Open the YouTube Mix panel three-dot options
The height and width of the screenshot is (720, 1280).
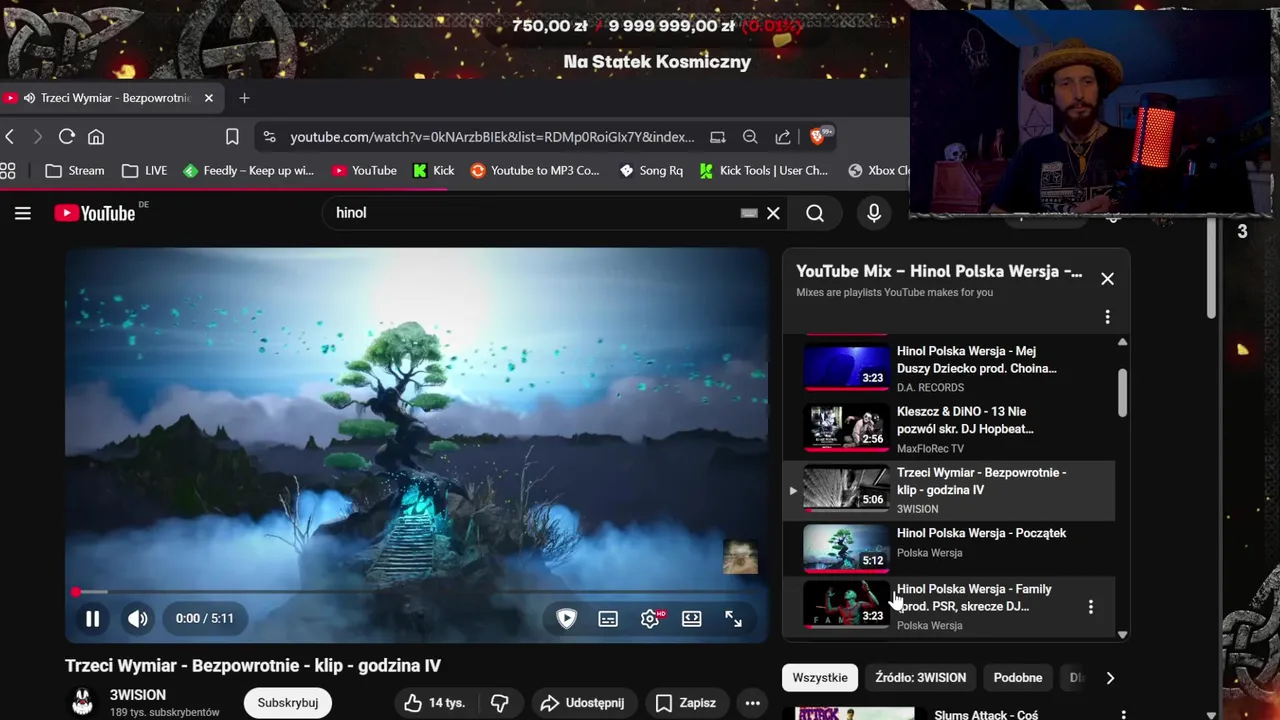(x=1107, y=317)
